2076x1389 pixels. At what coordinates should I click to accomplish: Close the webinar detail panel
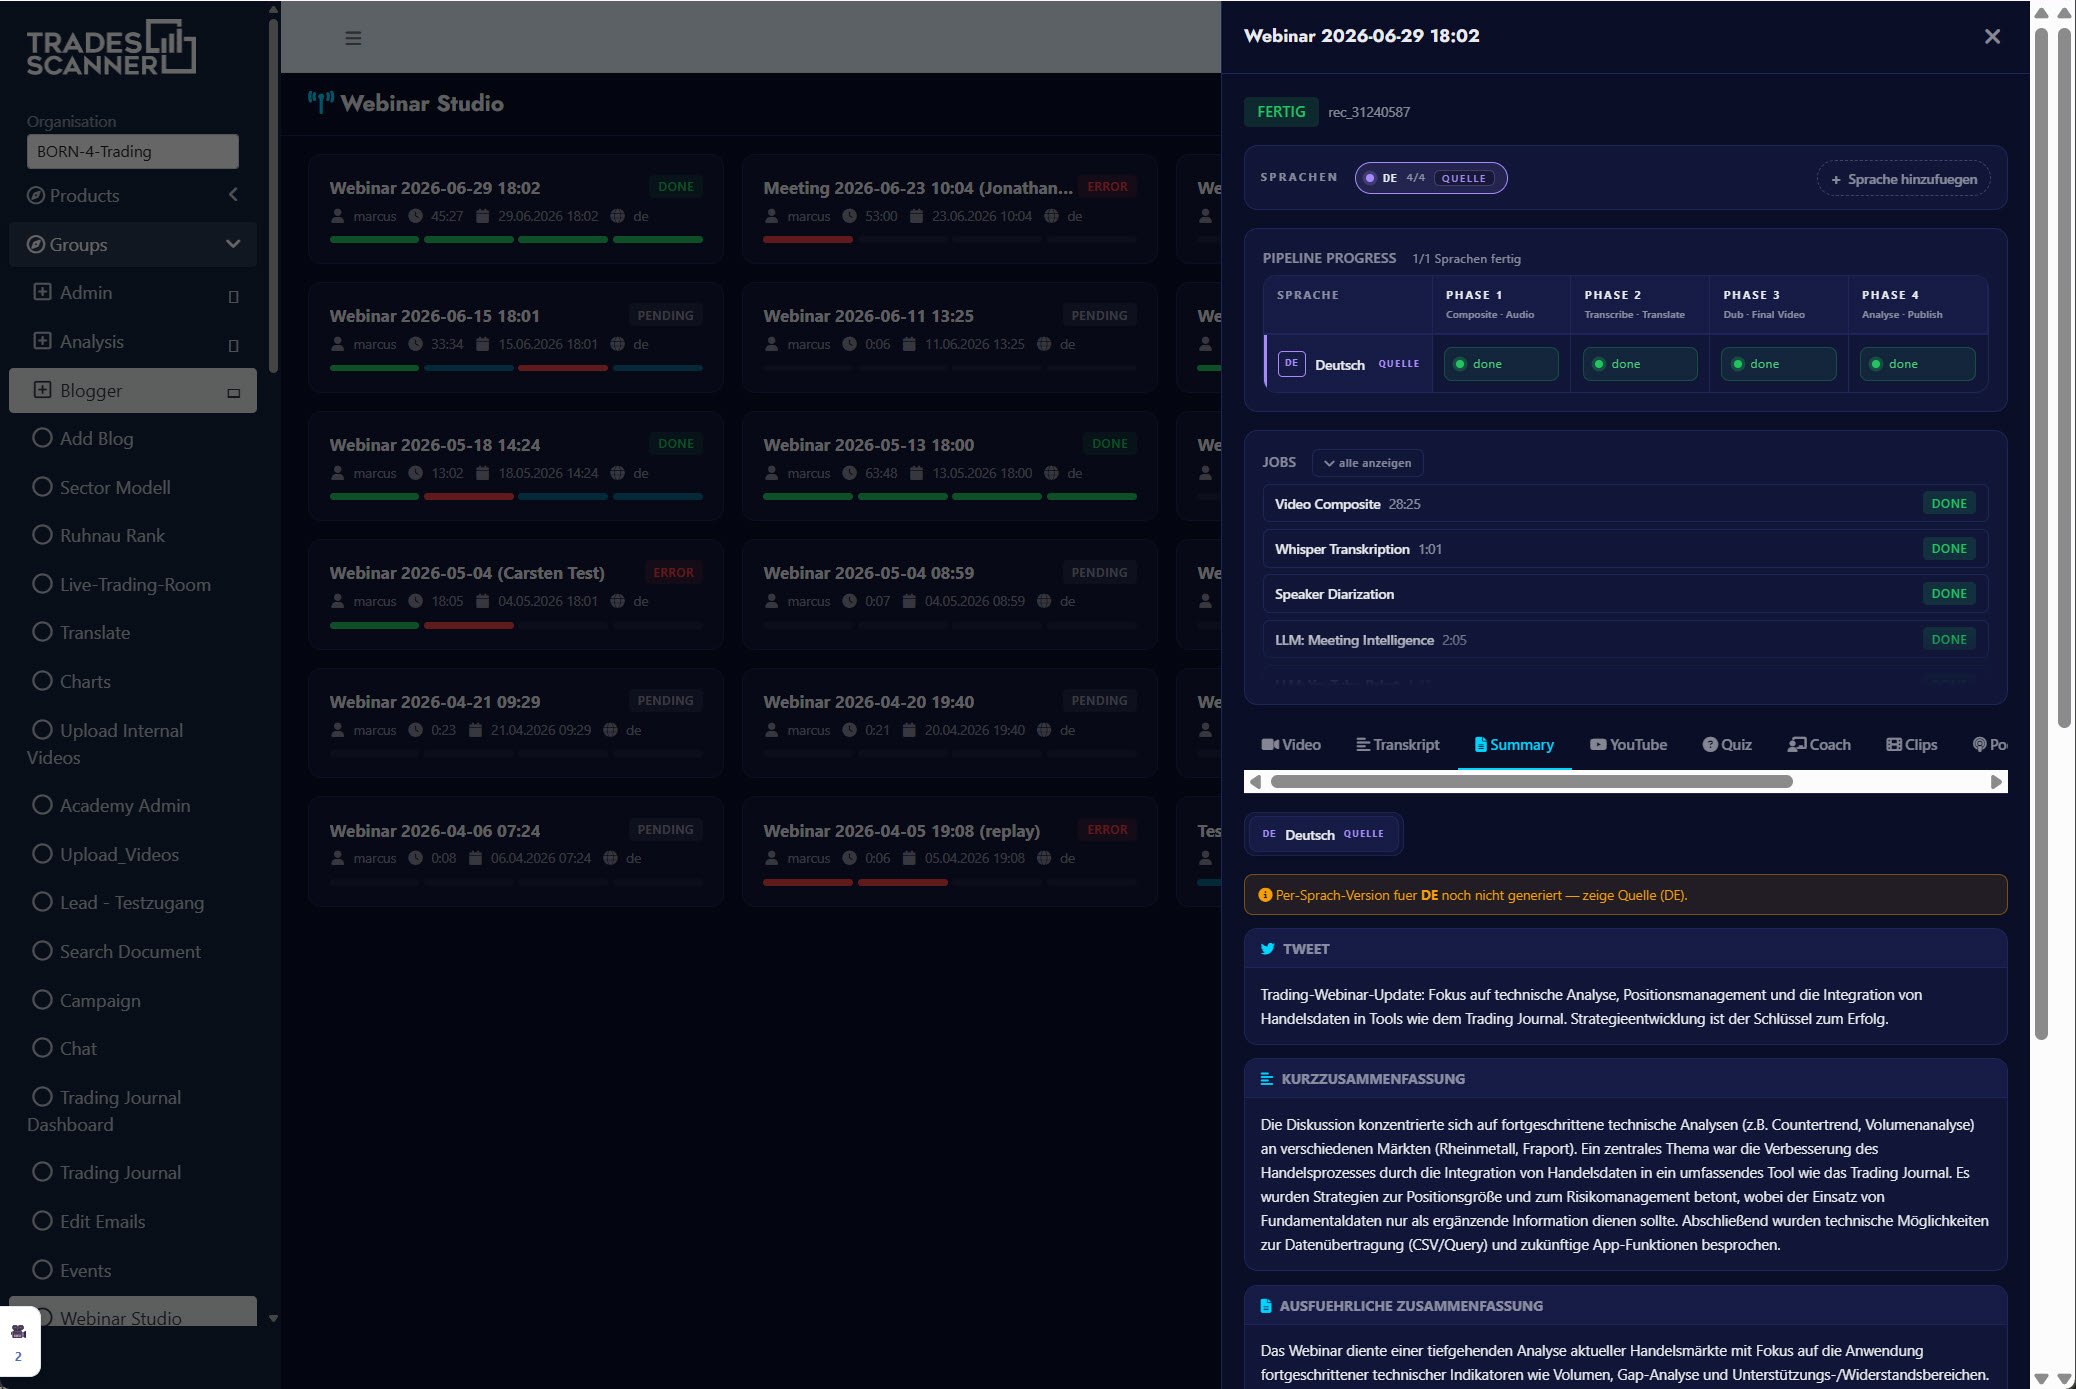[1992, 37]
